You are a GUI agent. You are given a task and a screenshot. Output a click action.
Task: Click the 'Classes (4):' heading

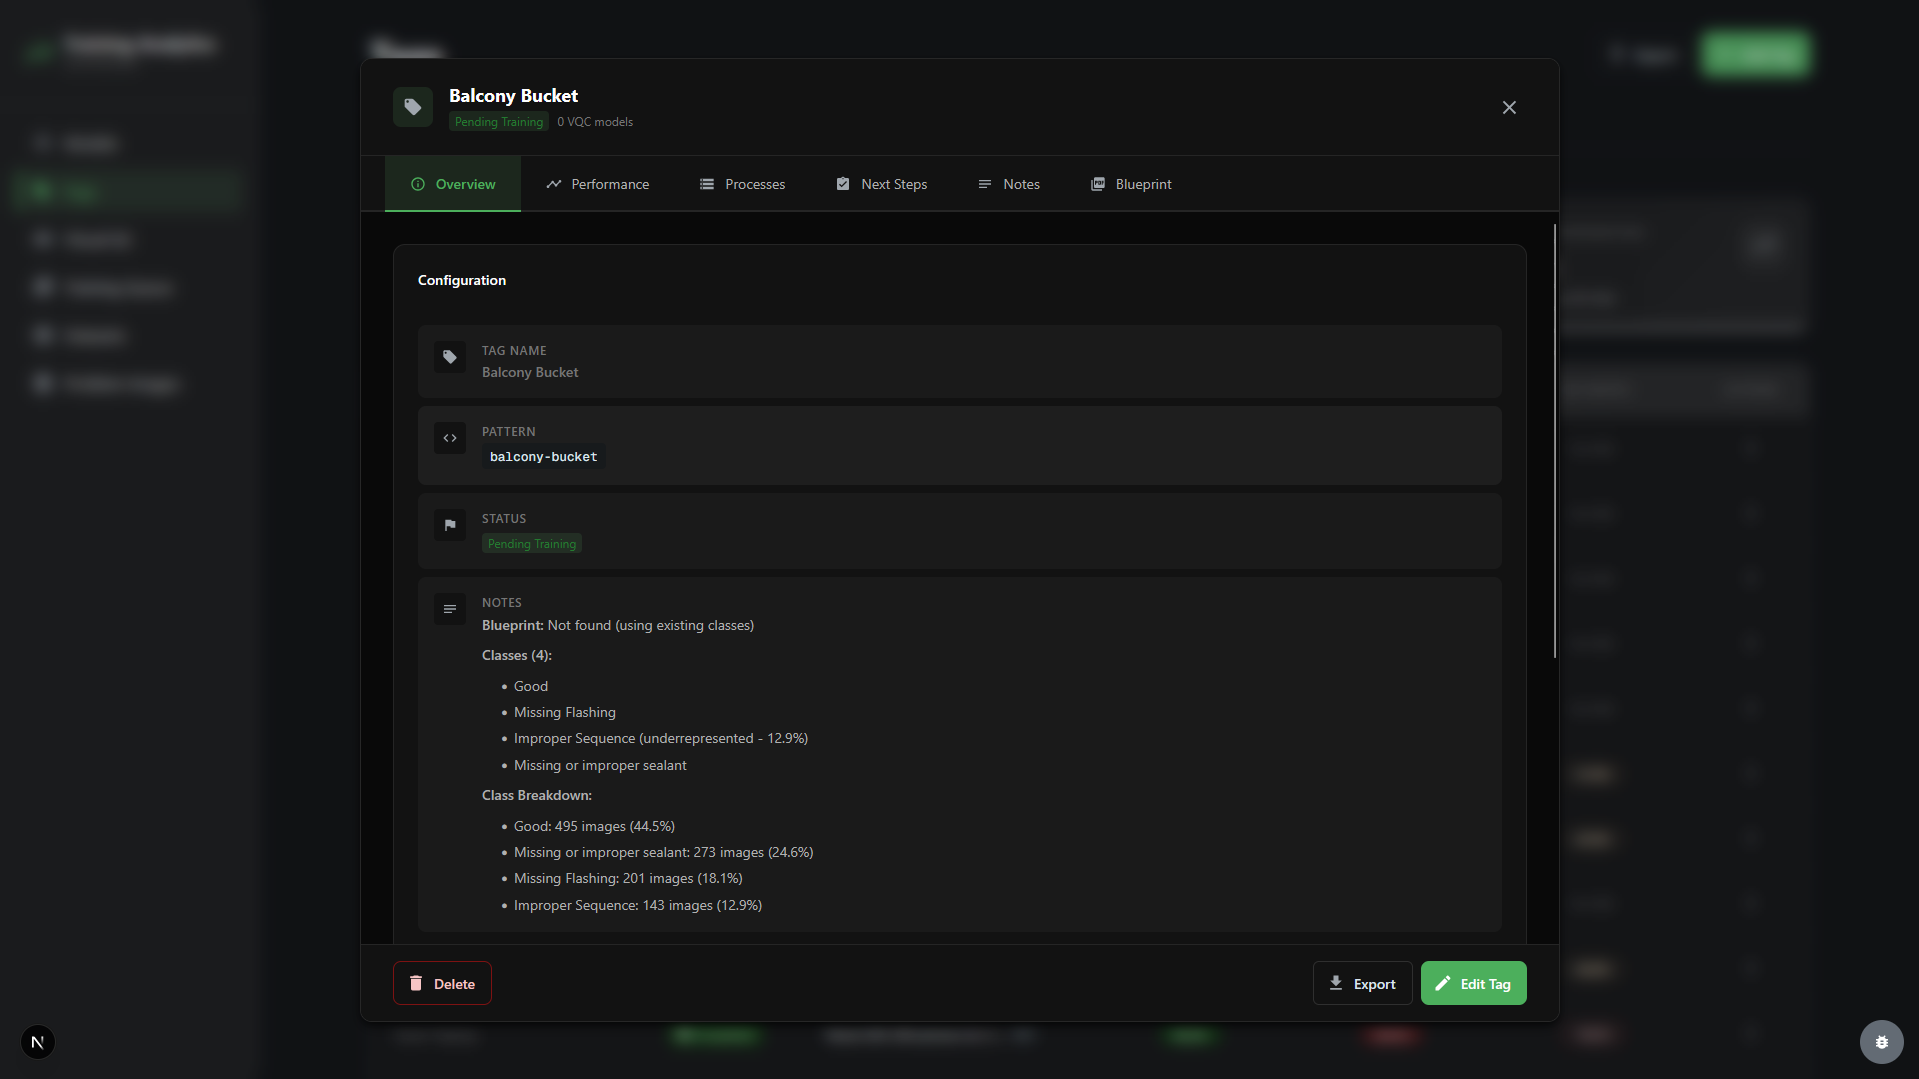pos(517,655)
